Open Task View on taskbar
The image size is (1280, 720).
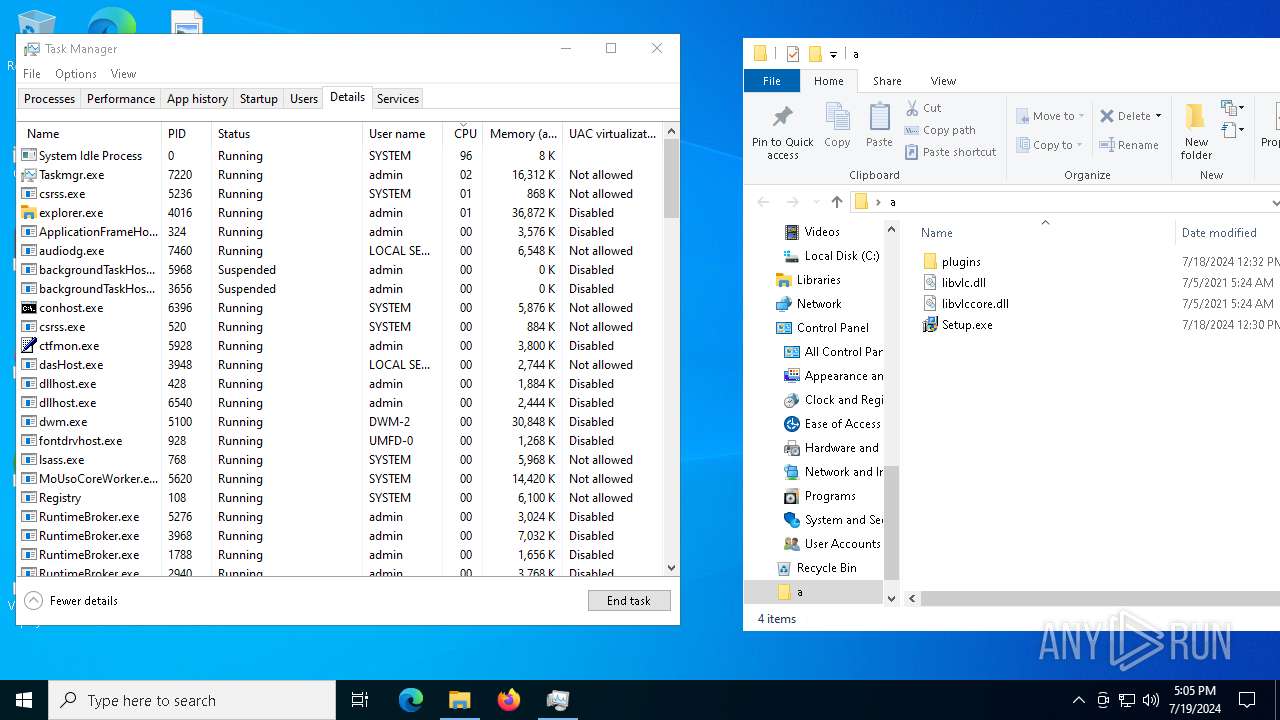coord(360,700)
